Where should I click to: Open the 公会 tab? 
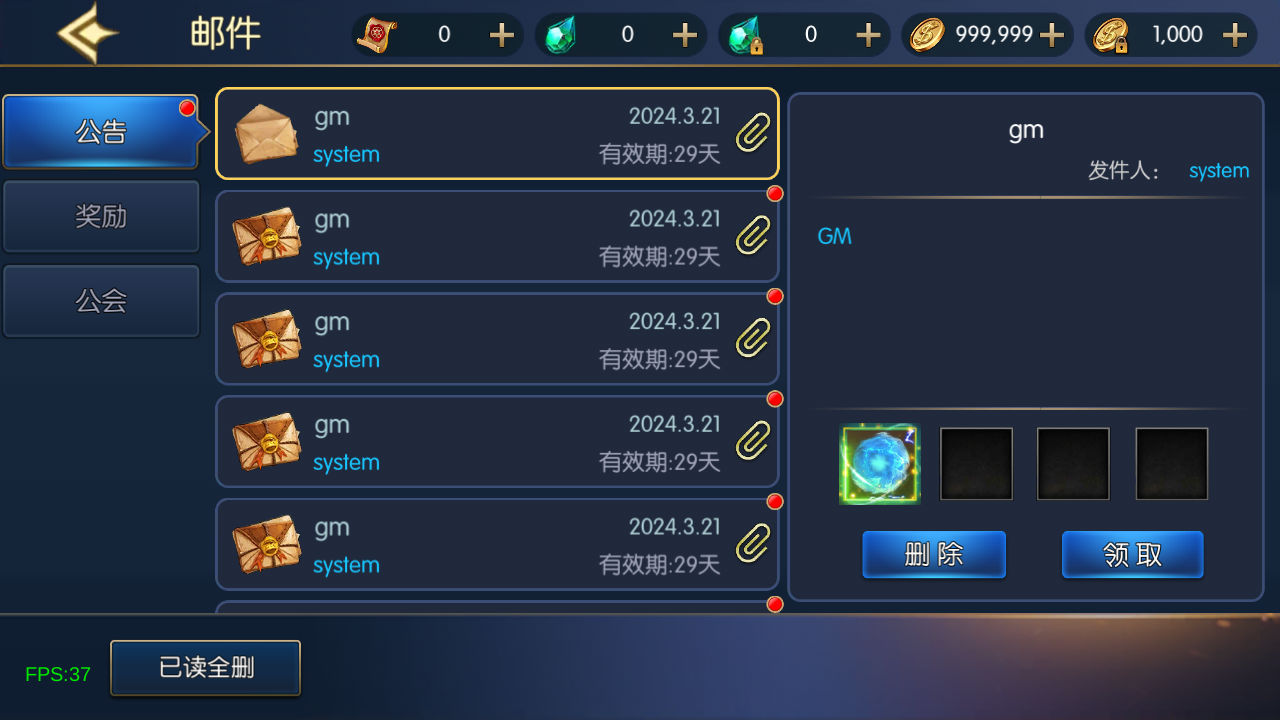(101, 301)
